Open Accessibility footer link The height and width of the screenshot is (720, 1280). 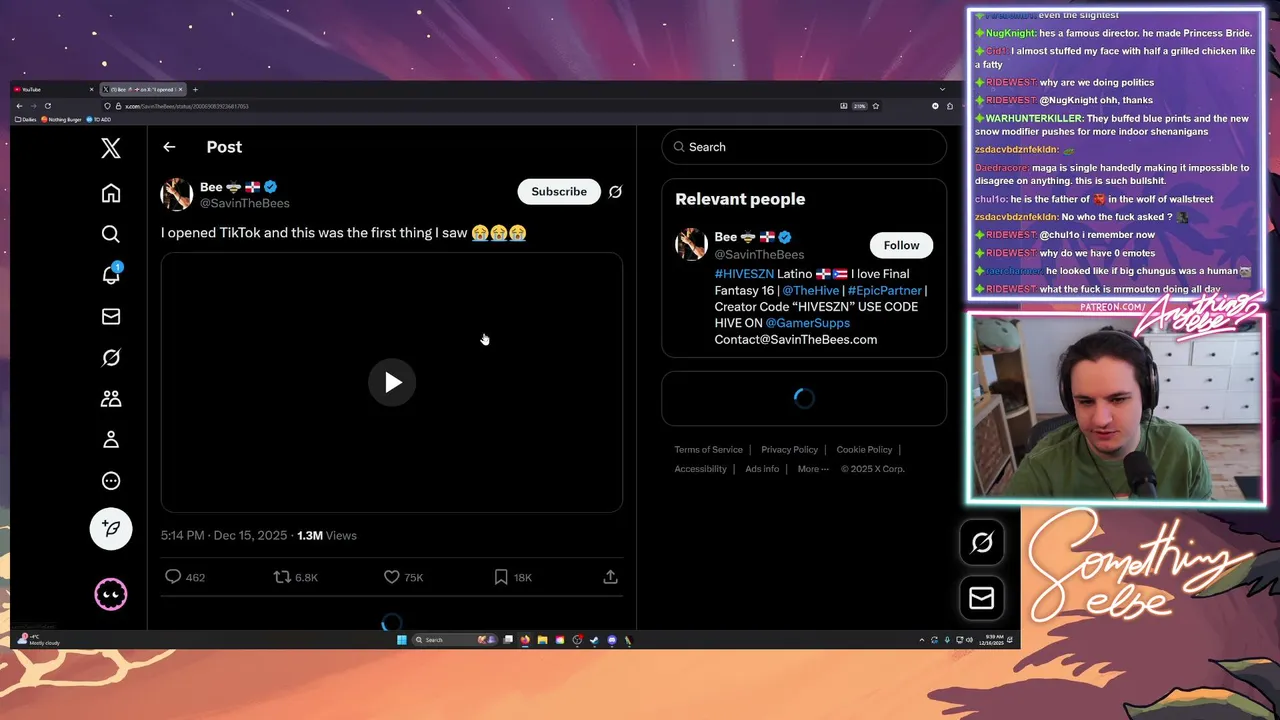[700, 469]
